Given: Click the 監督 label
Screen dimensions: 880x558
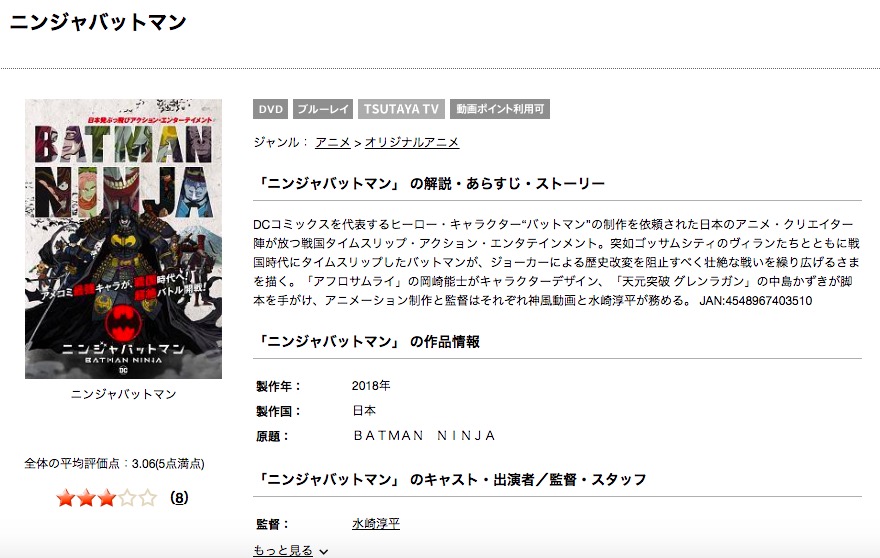Looking at the screenshot, I should [x=273, y=524].
